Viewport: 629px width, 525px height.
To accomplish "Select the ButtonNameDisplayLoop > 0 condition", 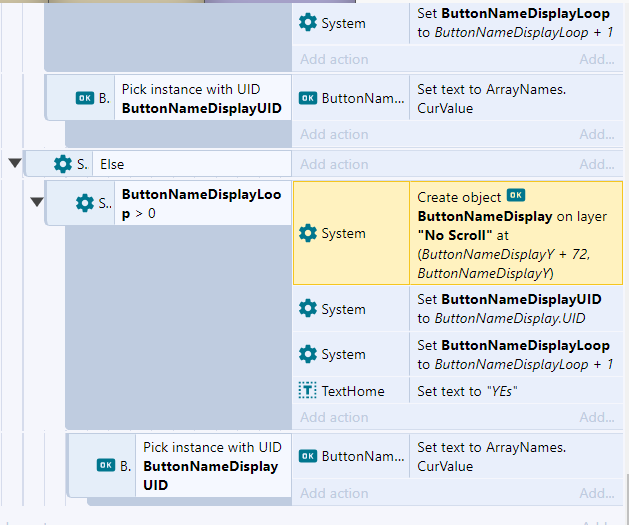I will pyautogui.click(x=203, y=203).
